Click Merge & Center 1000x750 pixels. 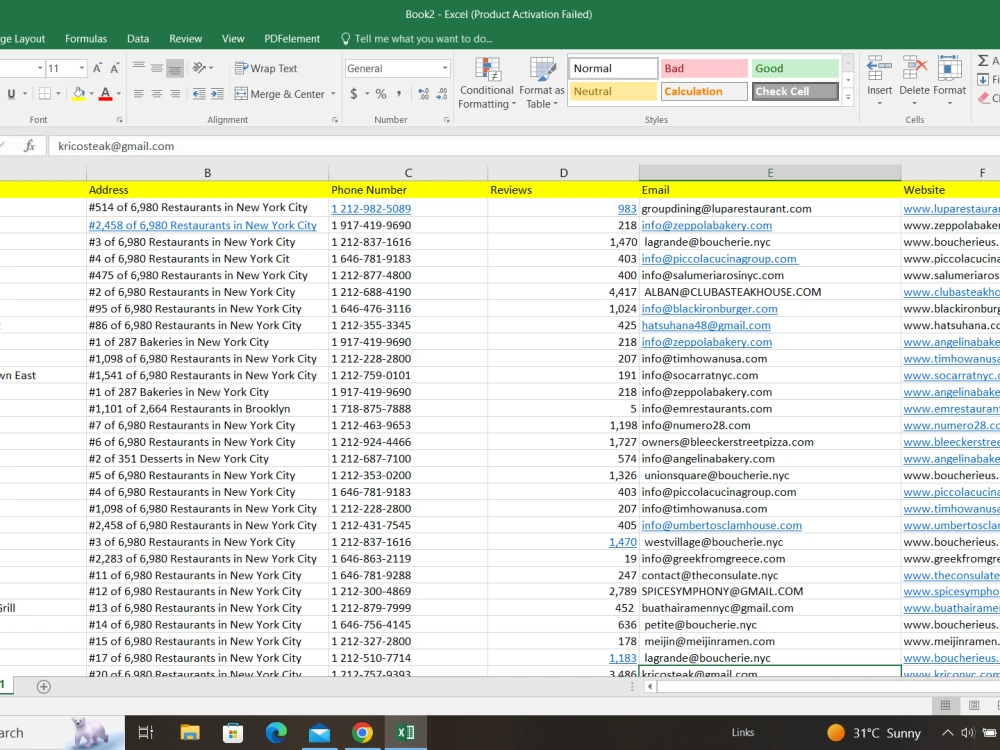click(x=280, y=94)
